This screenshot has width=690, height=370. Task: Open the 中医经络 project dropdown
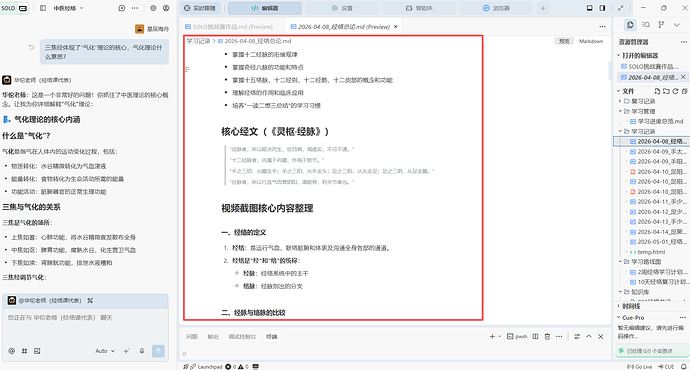pyautogui.click(x=68, y=8)
